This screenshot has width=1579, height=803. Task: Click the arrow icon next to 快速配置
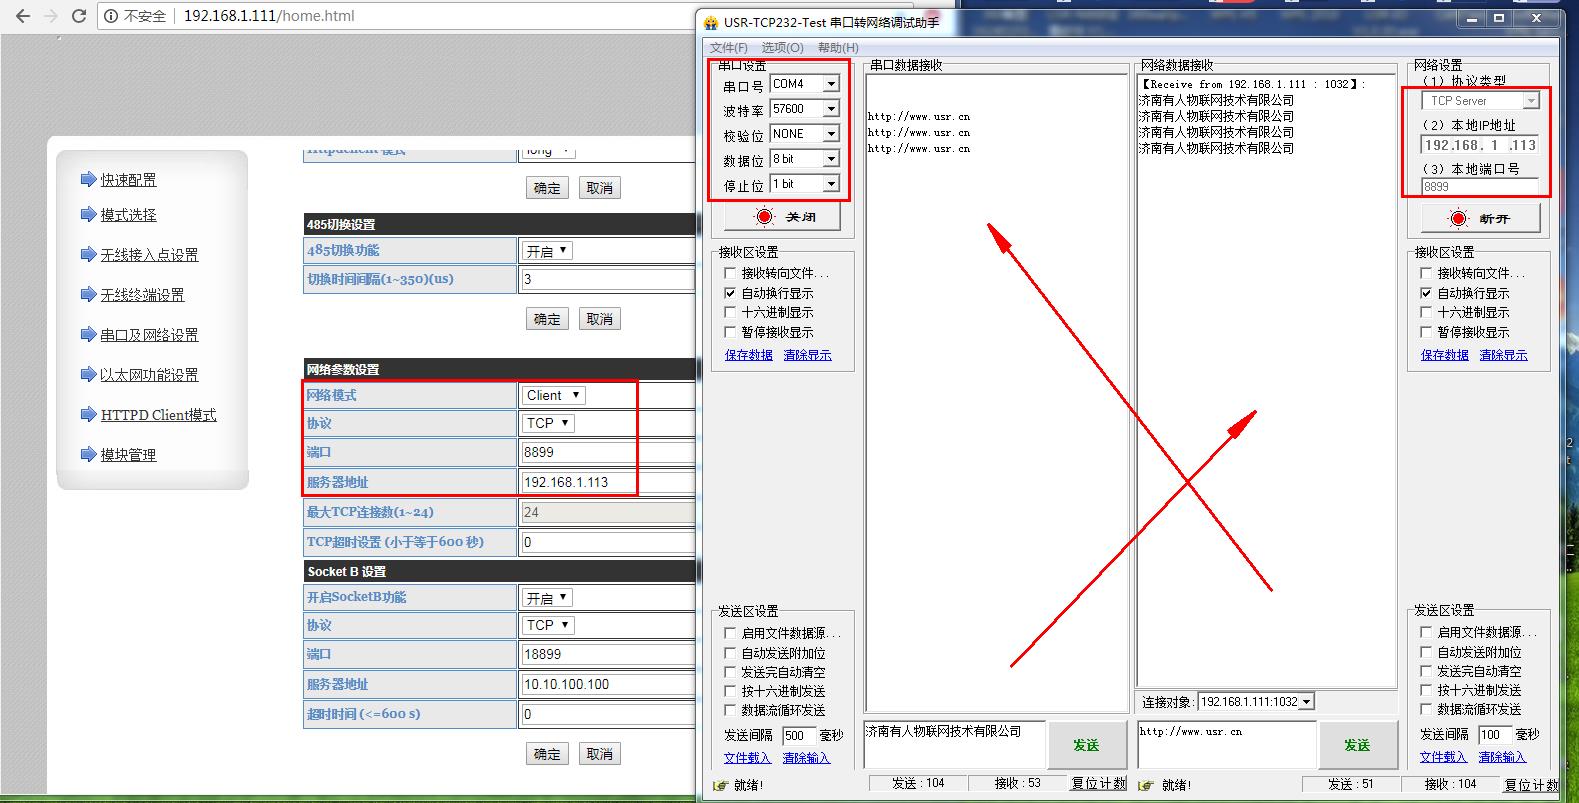[88, 179]
